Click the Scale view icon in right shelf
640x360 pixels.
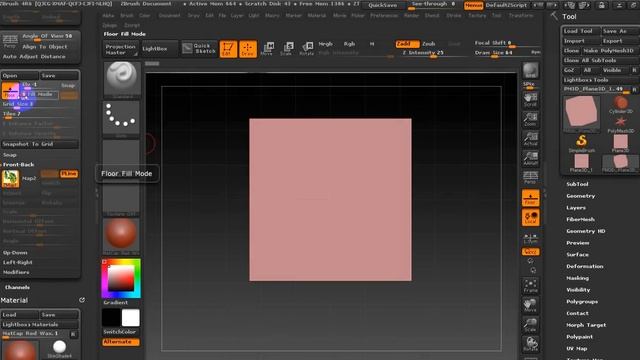[x=530, y=324]
